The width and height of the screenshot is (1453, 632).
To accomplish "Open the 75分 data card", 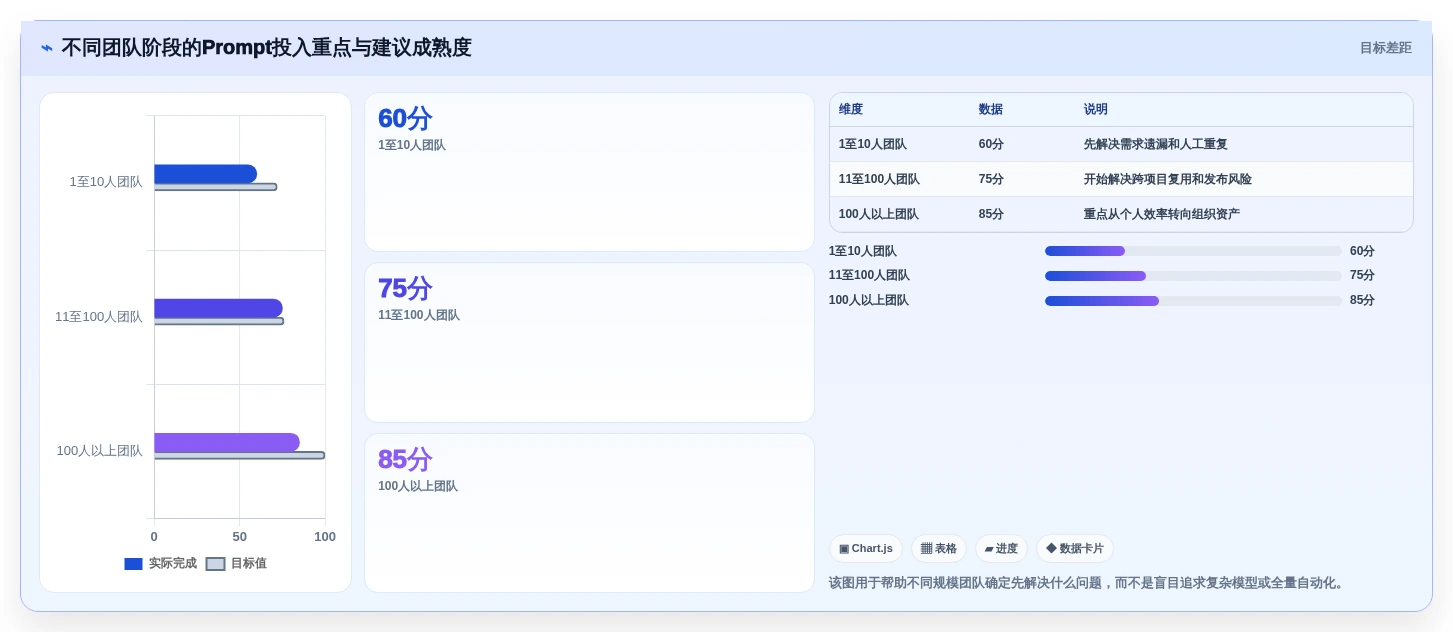I will click(589, 342).
